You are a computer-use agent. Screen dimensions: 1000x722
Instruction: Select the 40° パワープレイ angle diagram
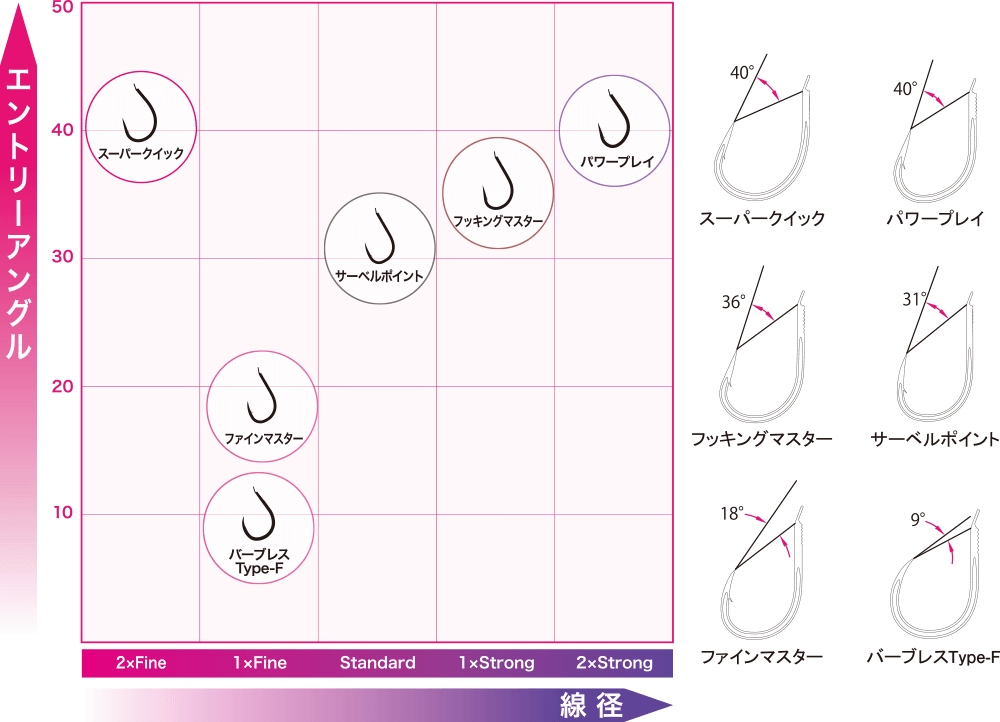point(935,131)
